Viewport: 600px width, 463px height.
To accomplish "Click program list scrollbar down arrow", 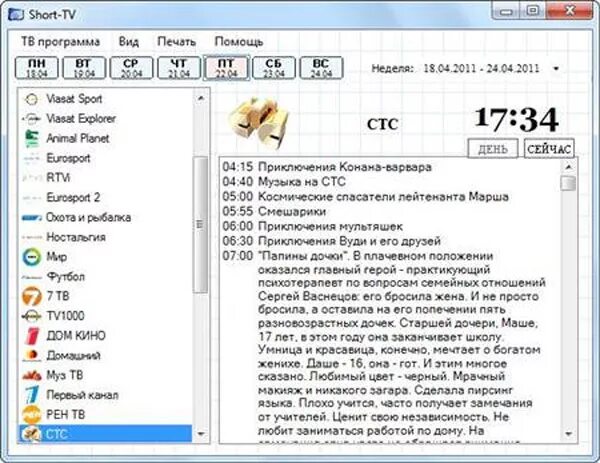I will click(569, 434).
